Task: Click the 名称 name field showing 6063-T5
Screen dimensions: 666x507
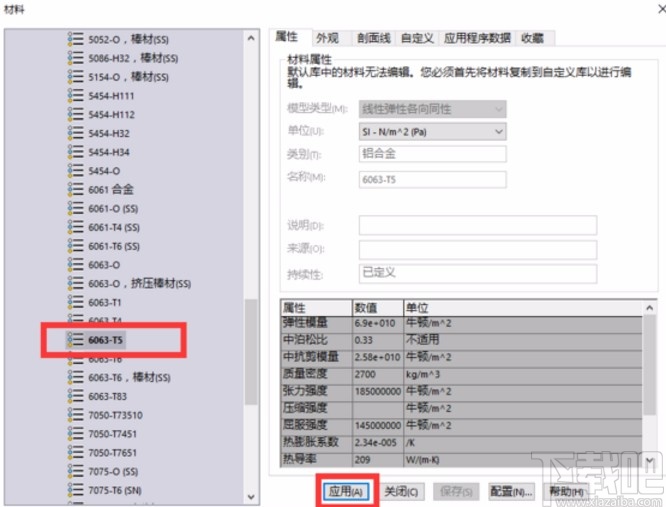Action: [432, 179]
